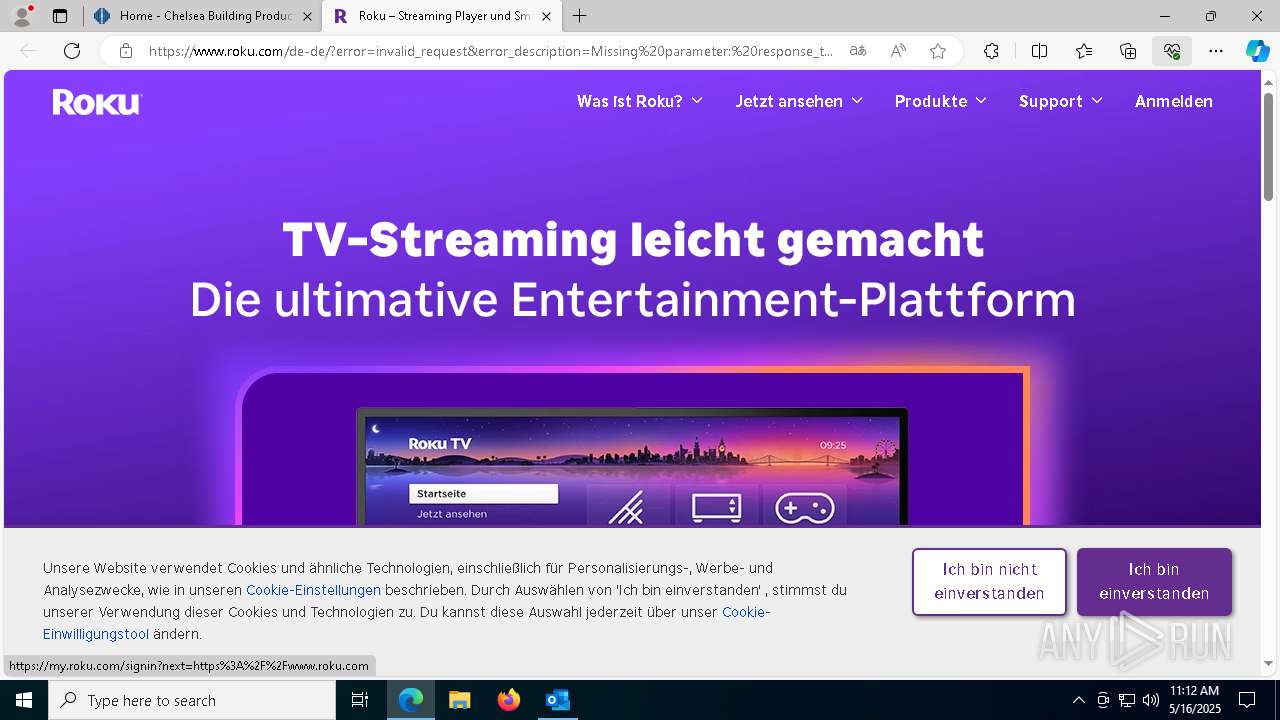
Task: Click the scrollbar down arrow
Action: click(x=1269, y=663)
